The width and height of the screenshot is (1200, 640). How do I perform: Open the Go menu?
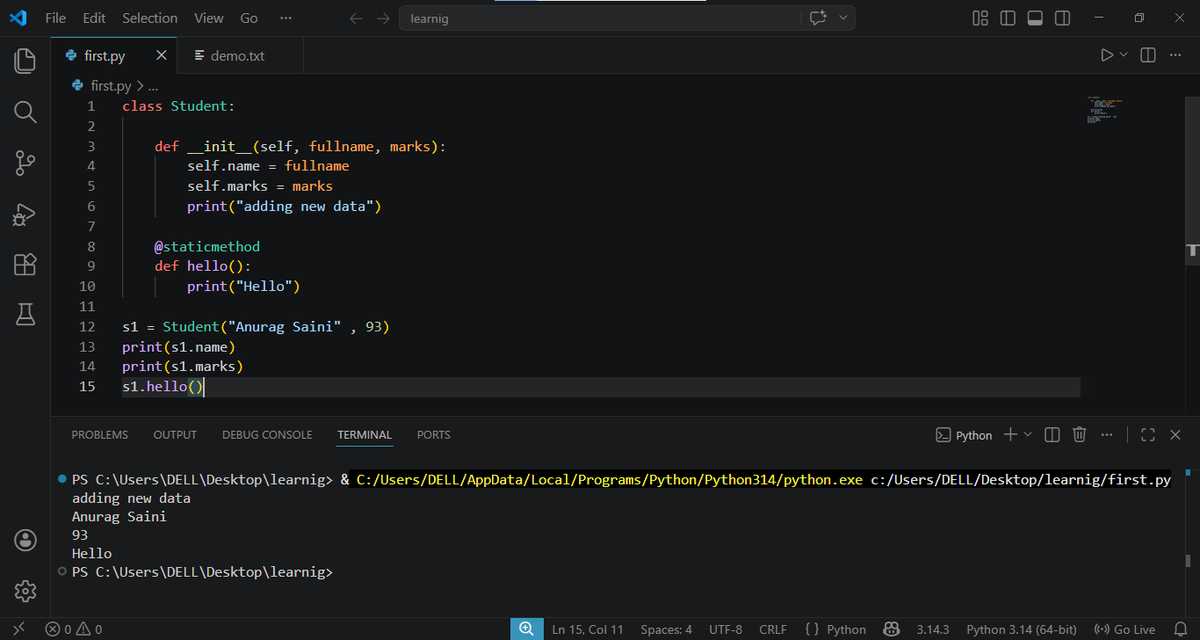point(249,18)
